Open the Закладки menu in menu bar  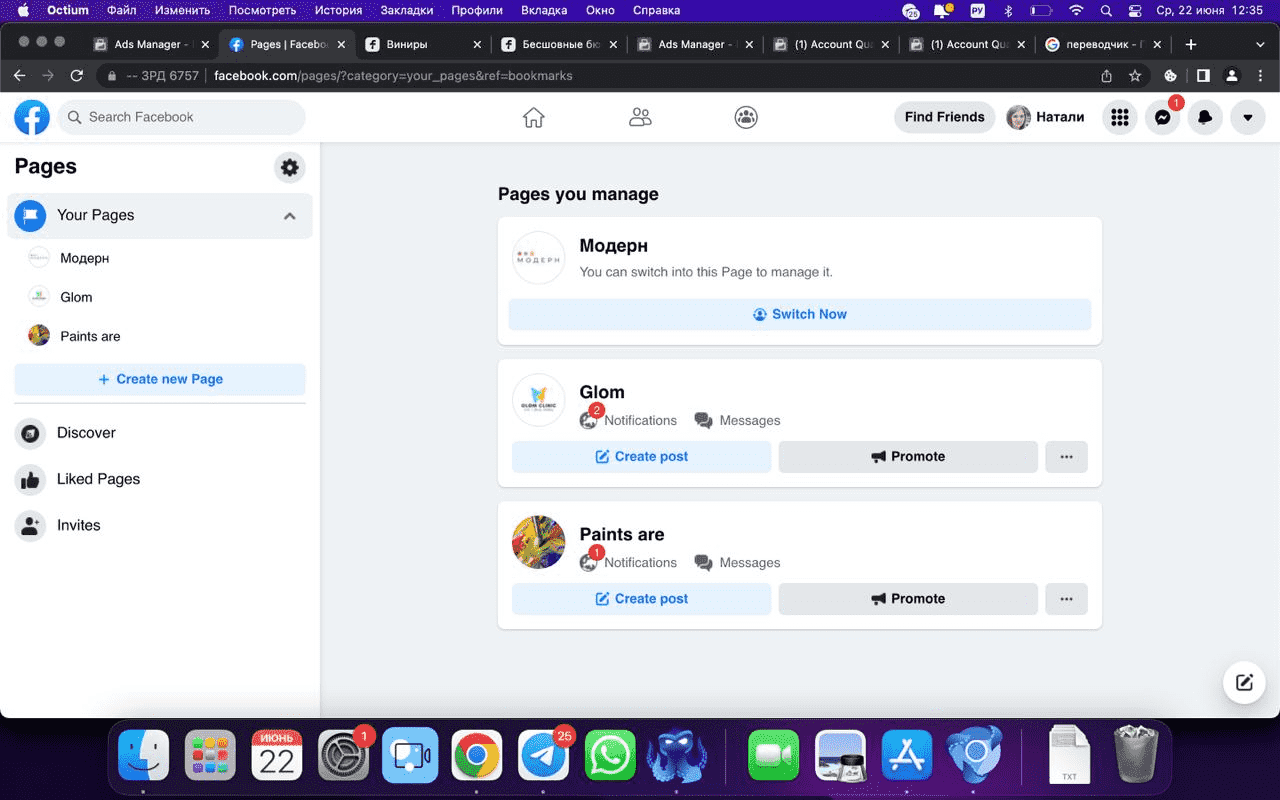click(407, 10)
